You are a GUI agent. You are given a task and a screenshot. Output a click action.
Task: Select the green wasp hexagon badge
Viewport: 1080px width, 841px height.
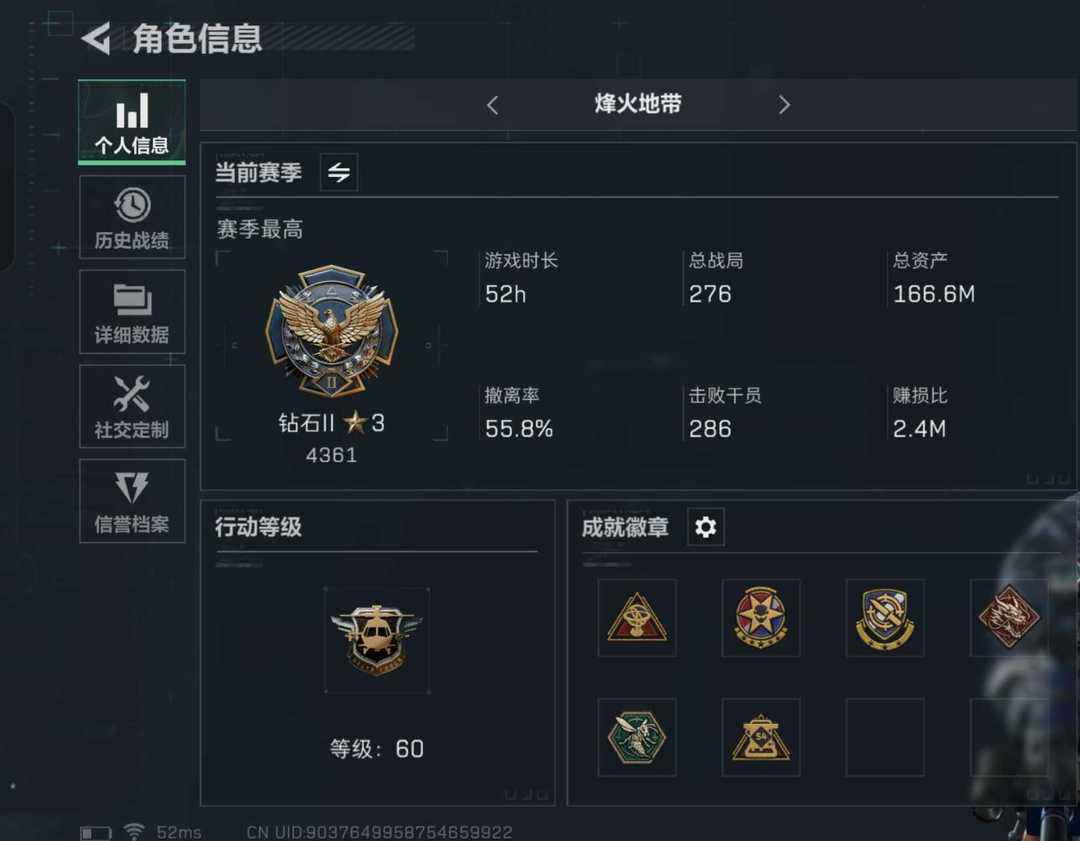pyautogui.click(x=637, y=738)
